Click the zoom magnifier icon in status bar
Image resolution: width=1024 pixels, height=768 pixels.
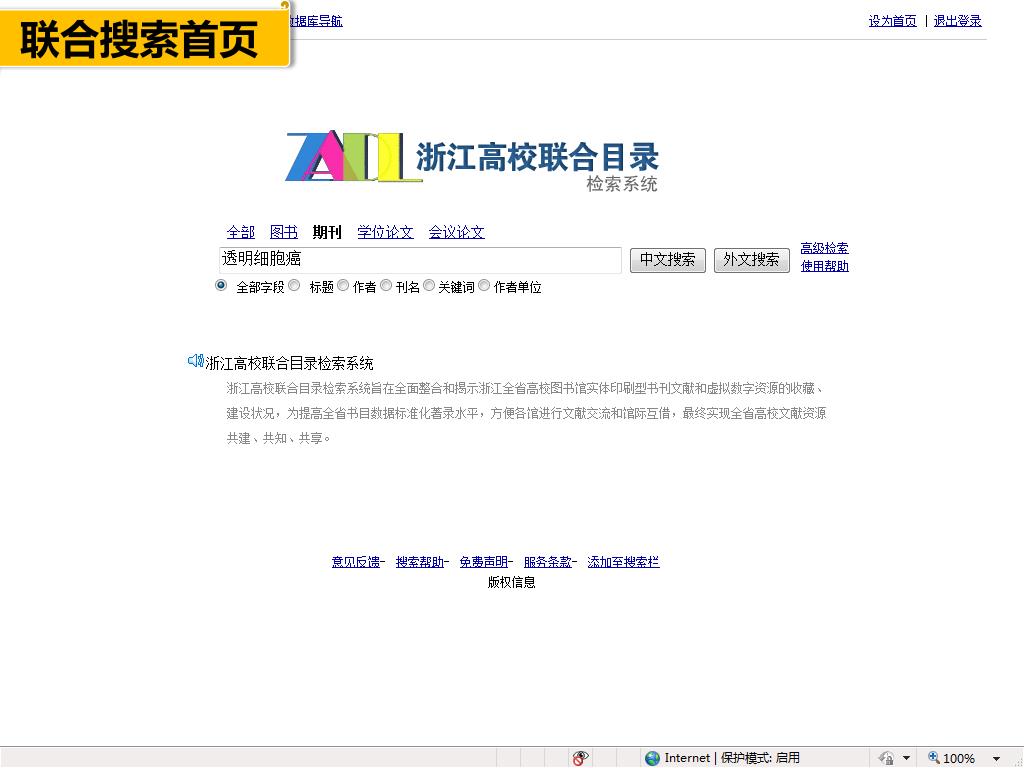934,757
